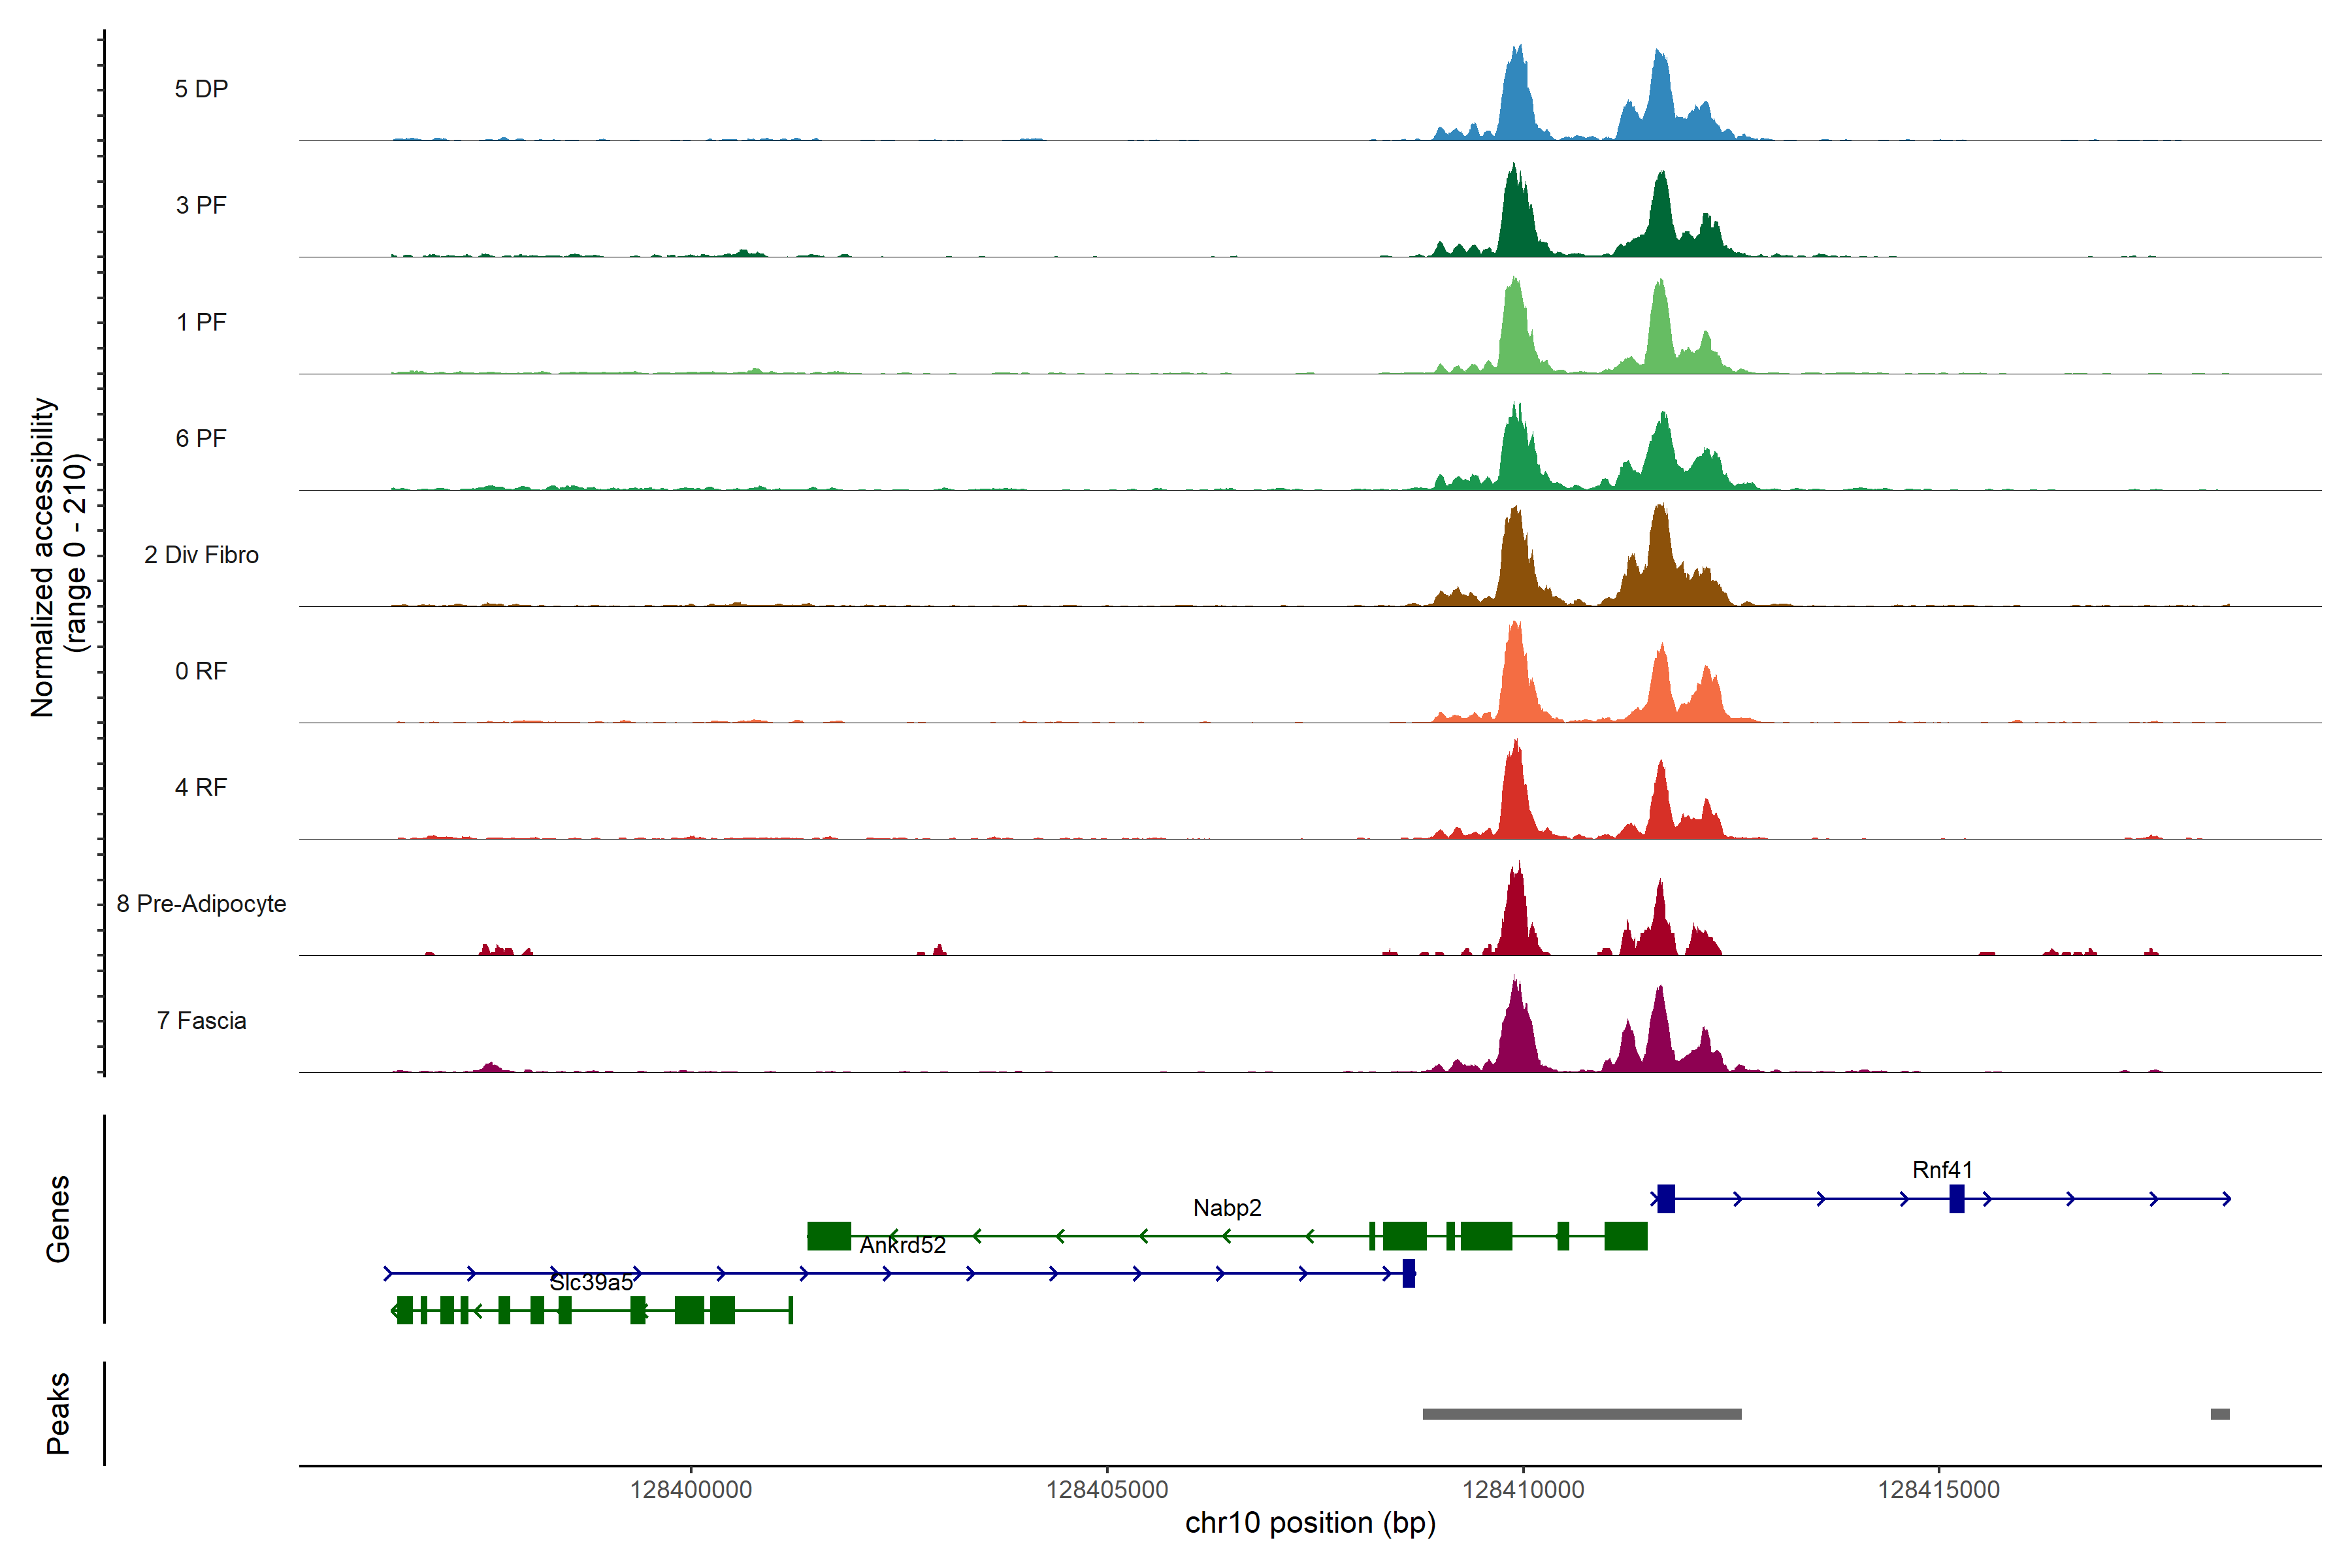Click the leftmost Nabp2 green exon block

tap(829, 1236)
